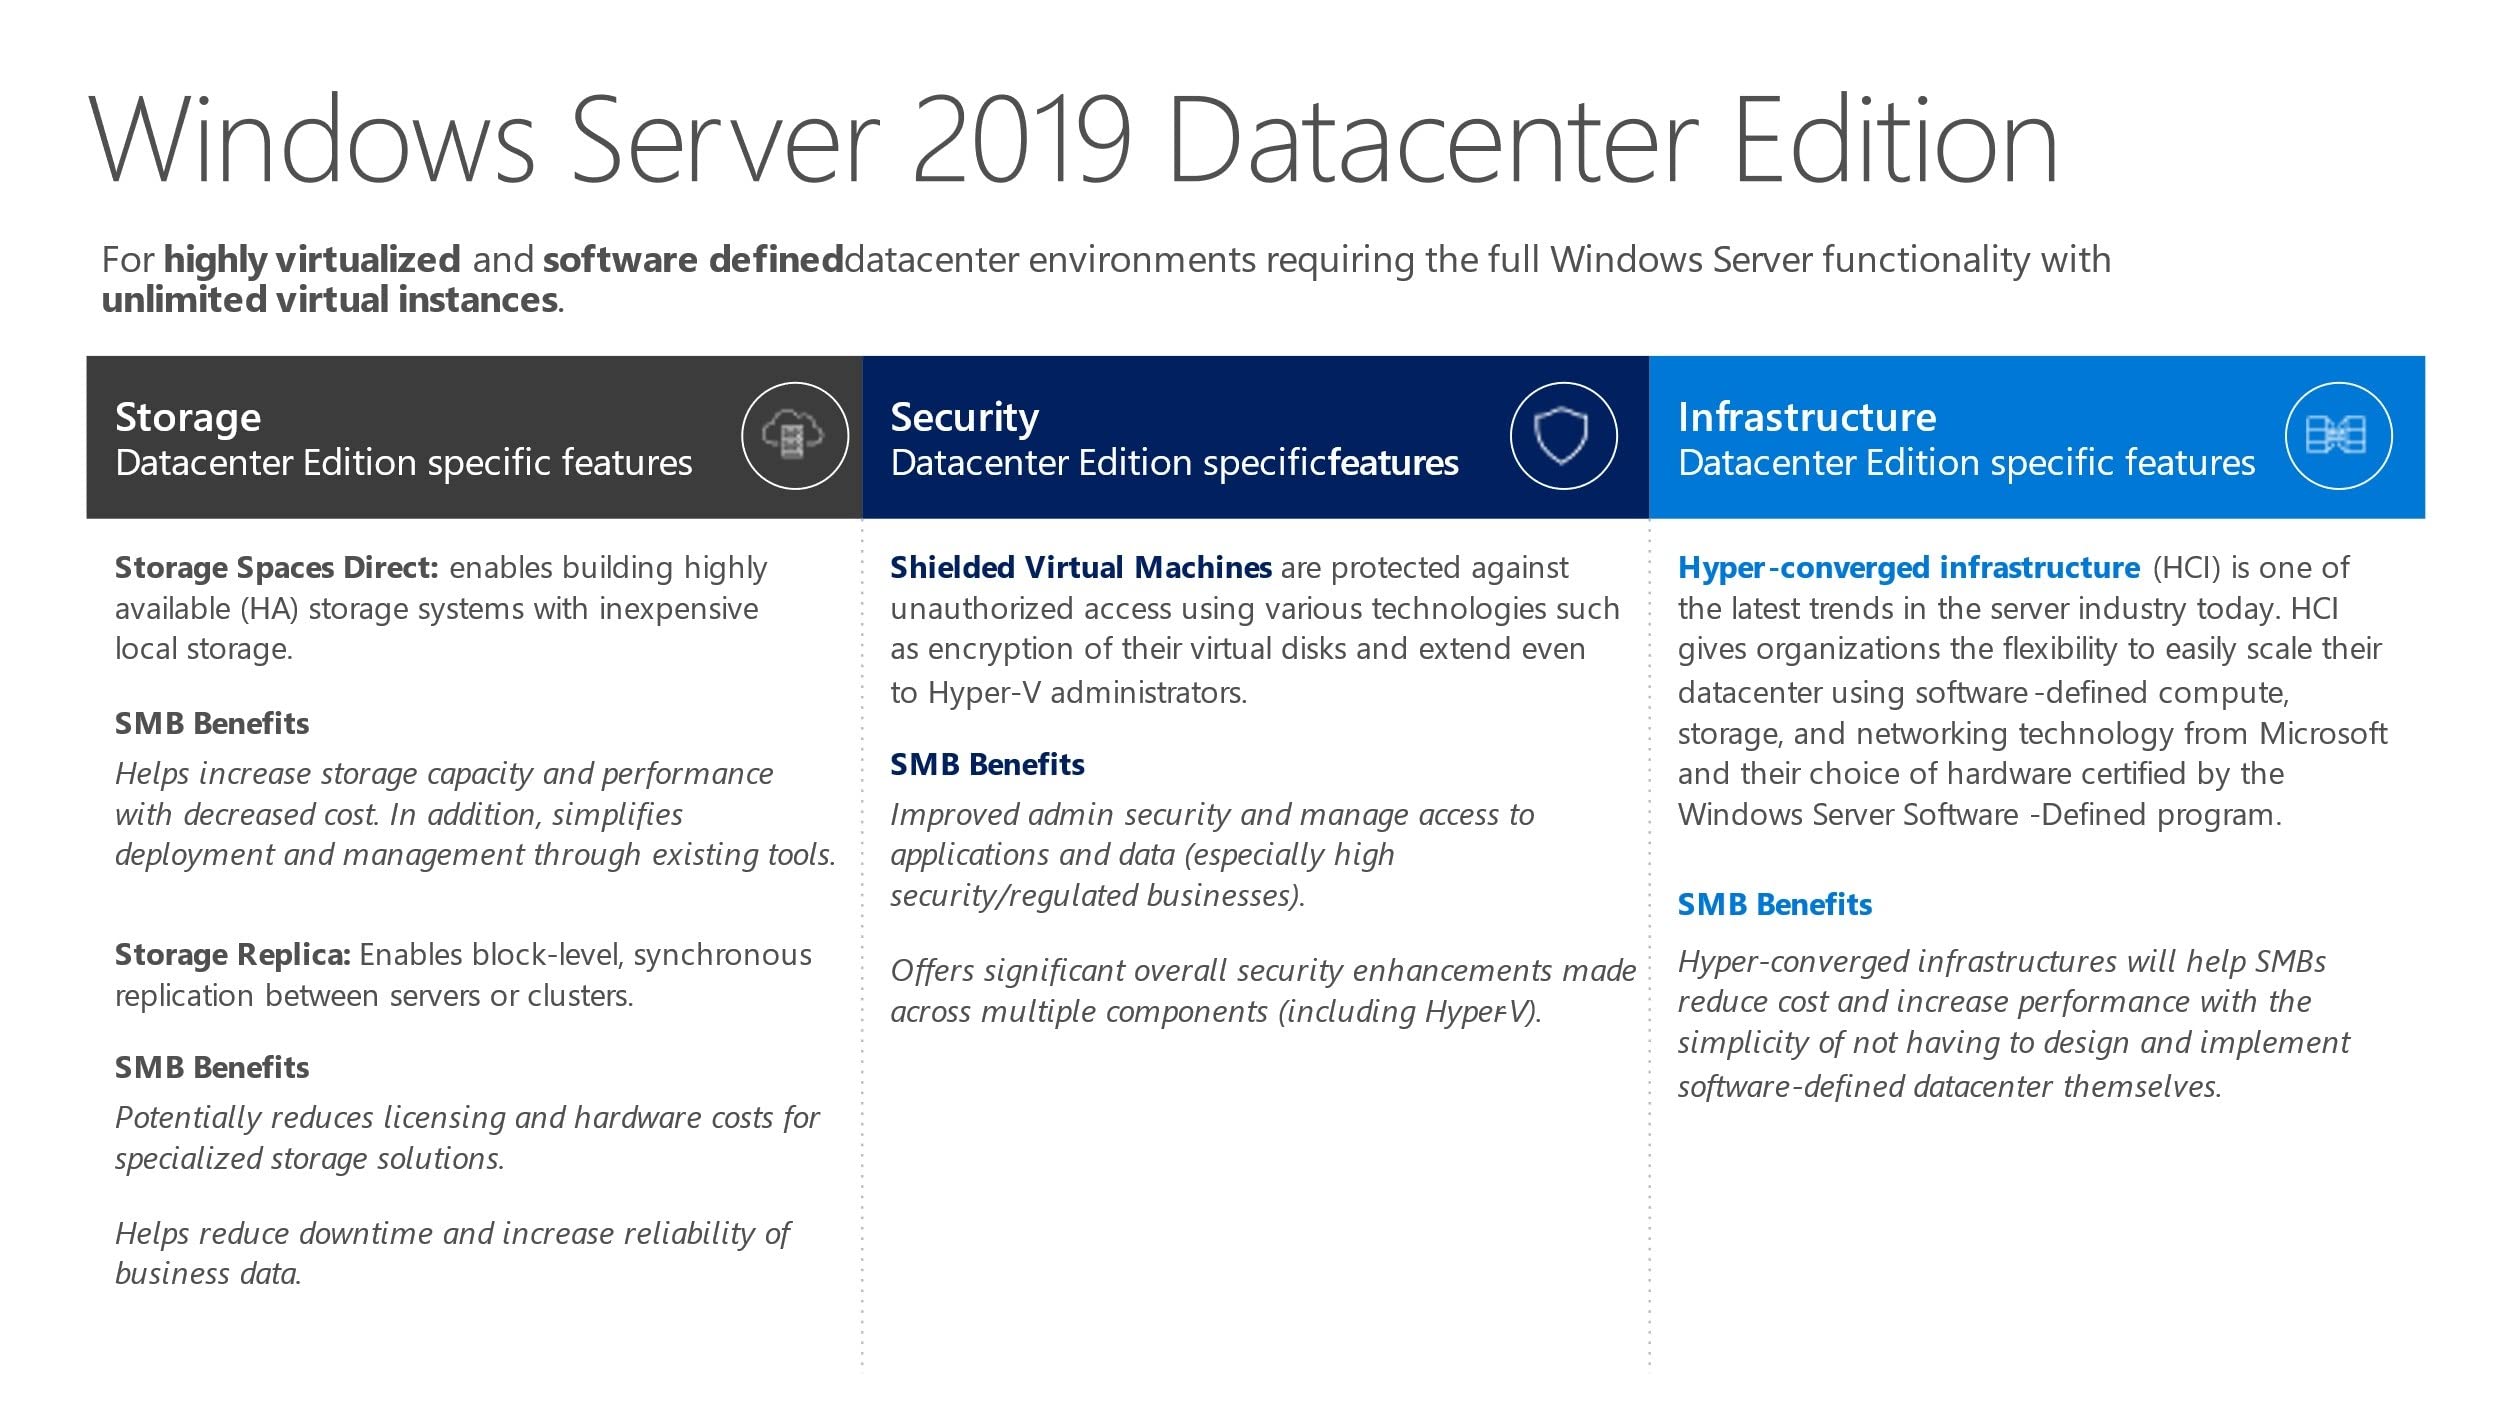
Task: Click 'local storage.' line
Action: click(x=204, y=650)
